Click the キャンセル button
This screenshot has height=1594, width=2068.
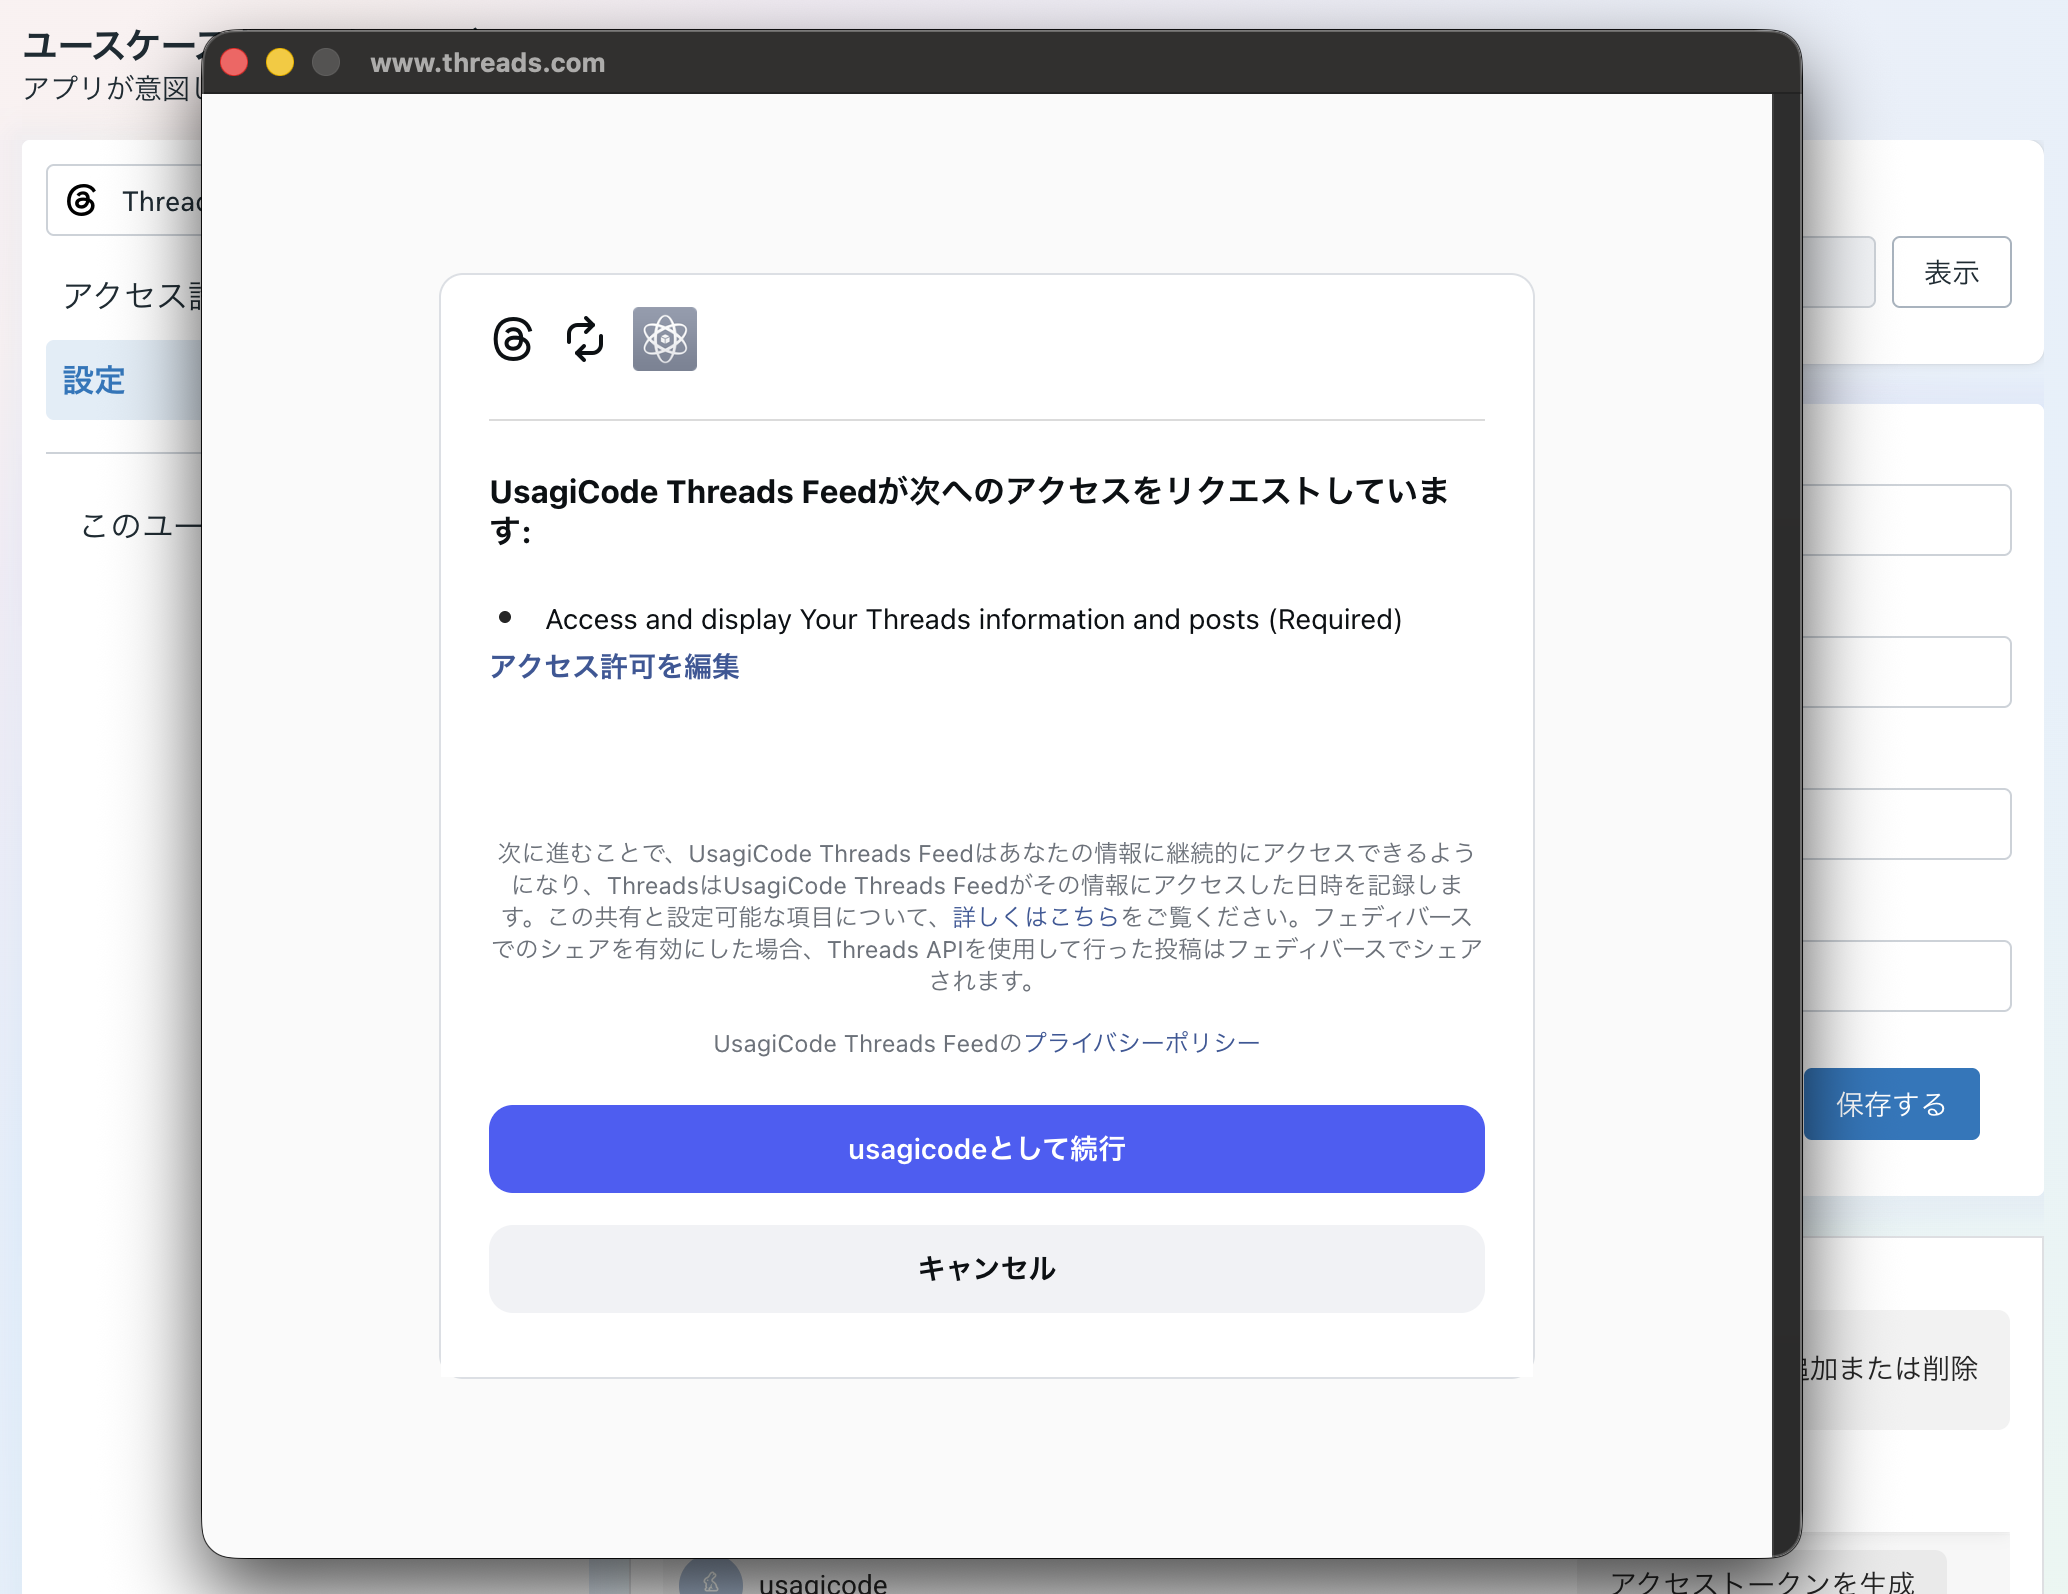(986, 1269)
